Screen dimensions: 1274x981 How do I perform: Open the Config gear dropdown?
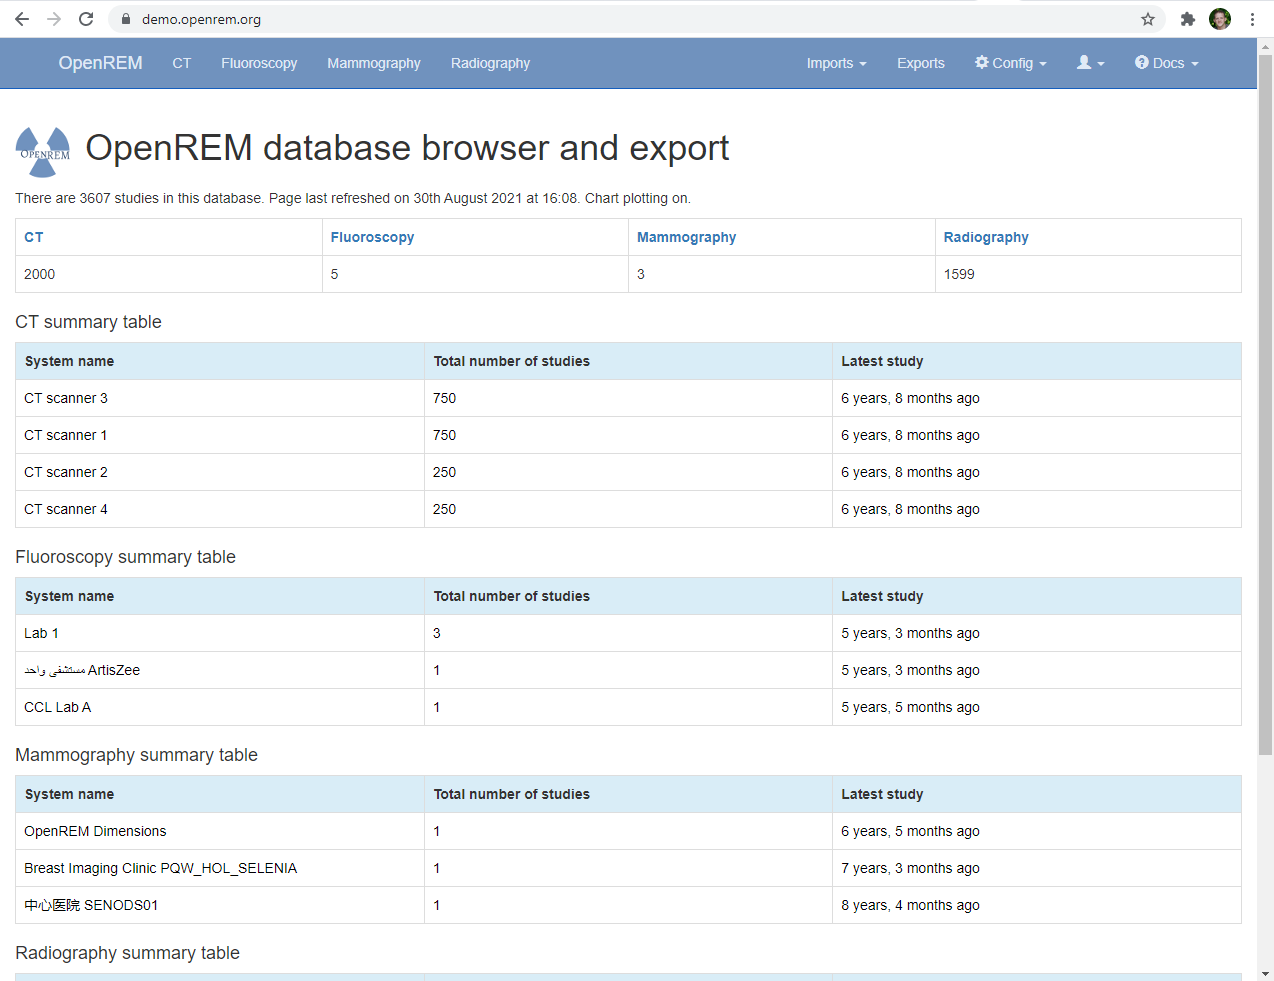click(x=1010, y=63)
